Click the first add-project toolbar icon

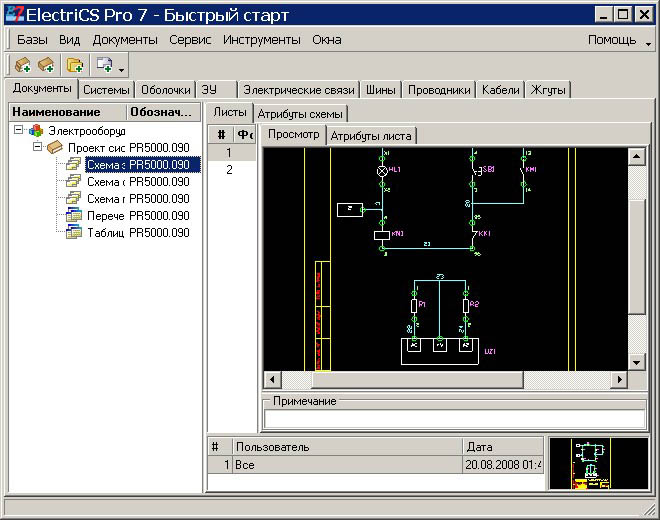point(23,65)
